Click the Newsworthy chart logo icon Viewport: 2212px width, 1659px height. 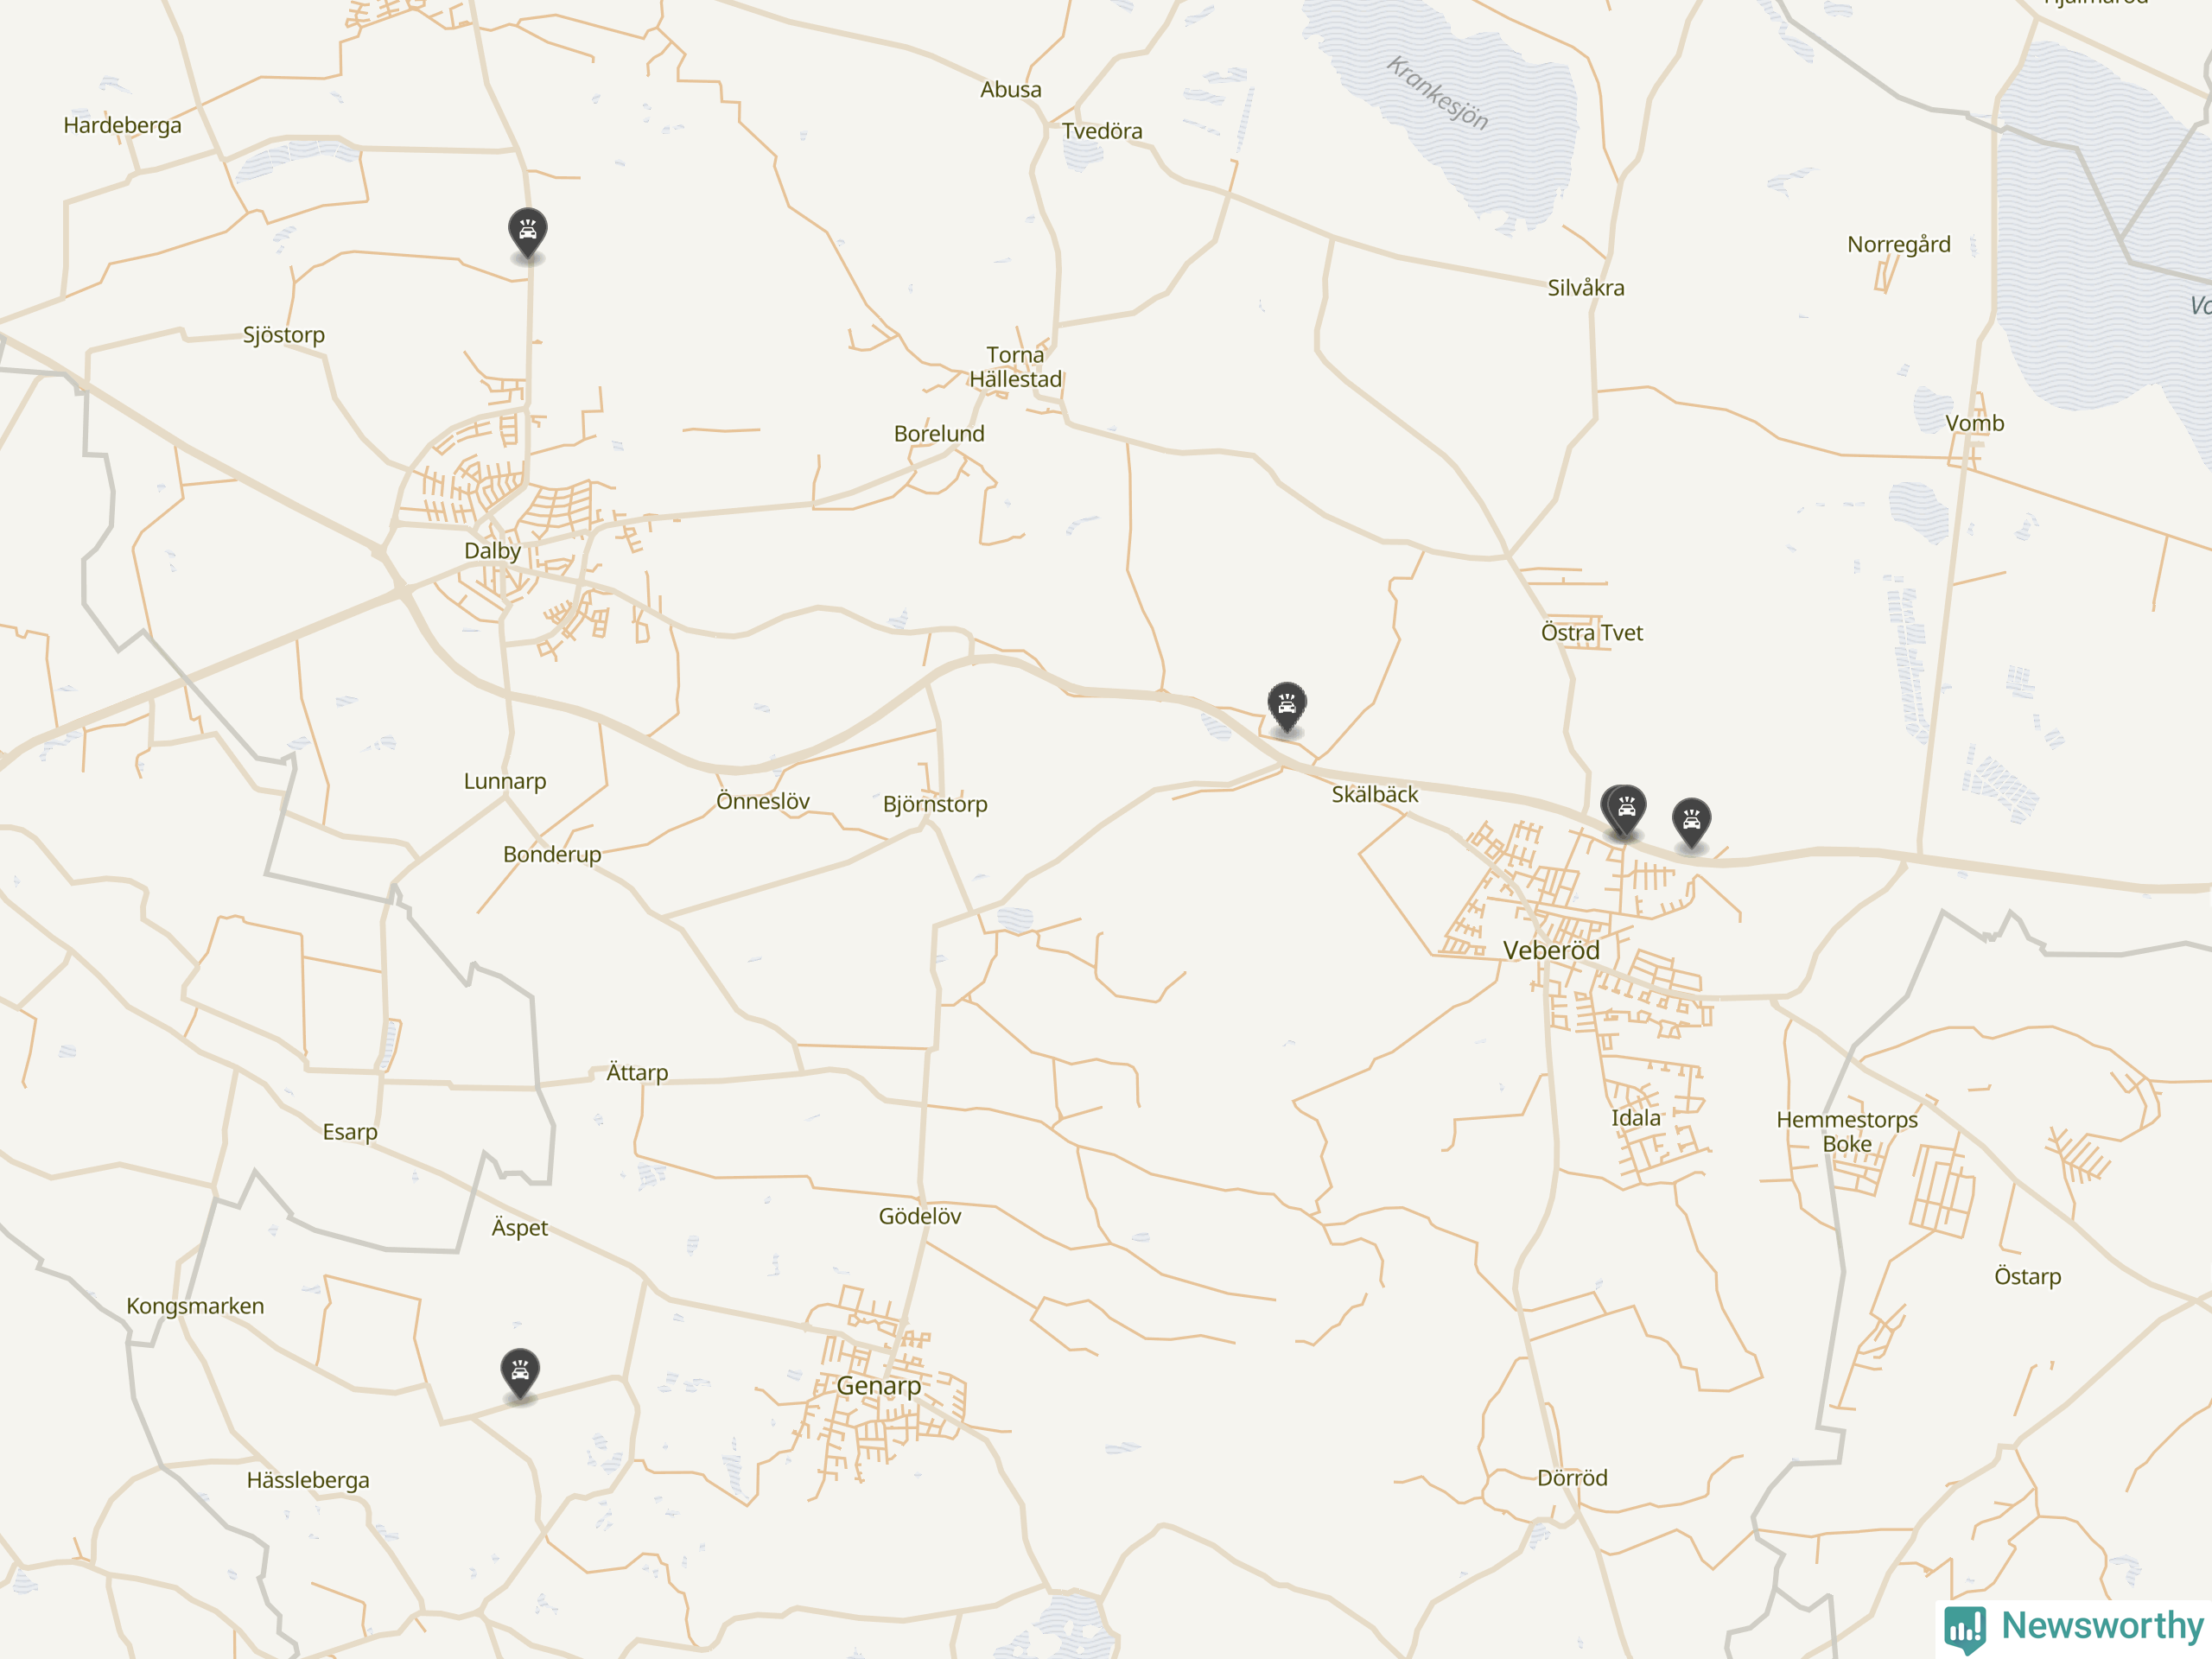click(1965, 1630)
